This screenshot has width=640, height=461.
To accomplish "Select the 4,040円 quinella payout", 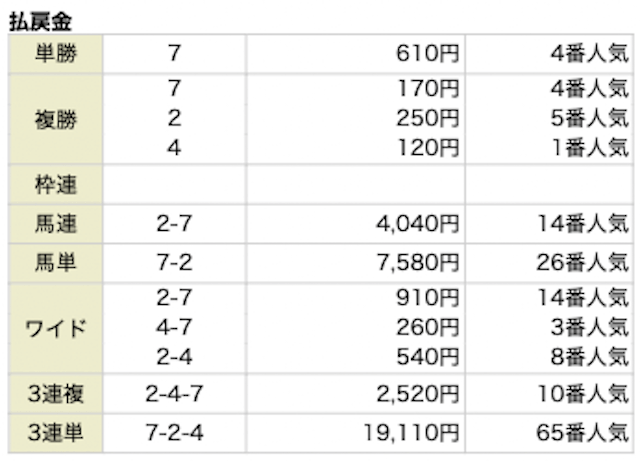I will coord(418,224).
